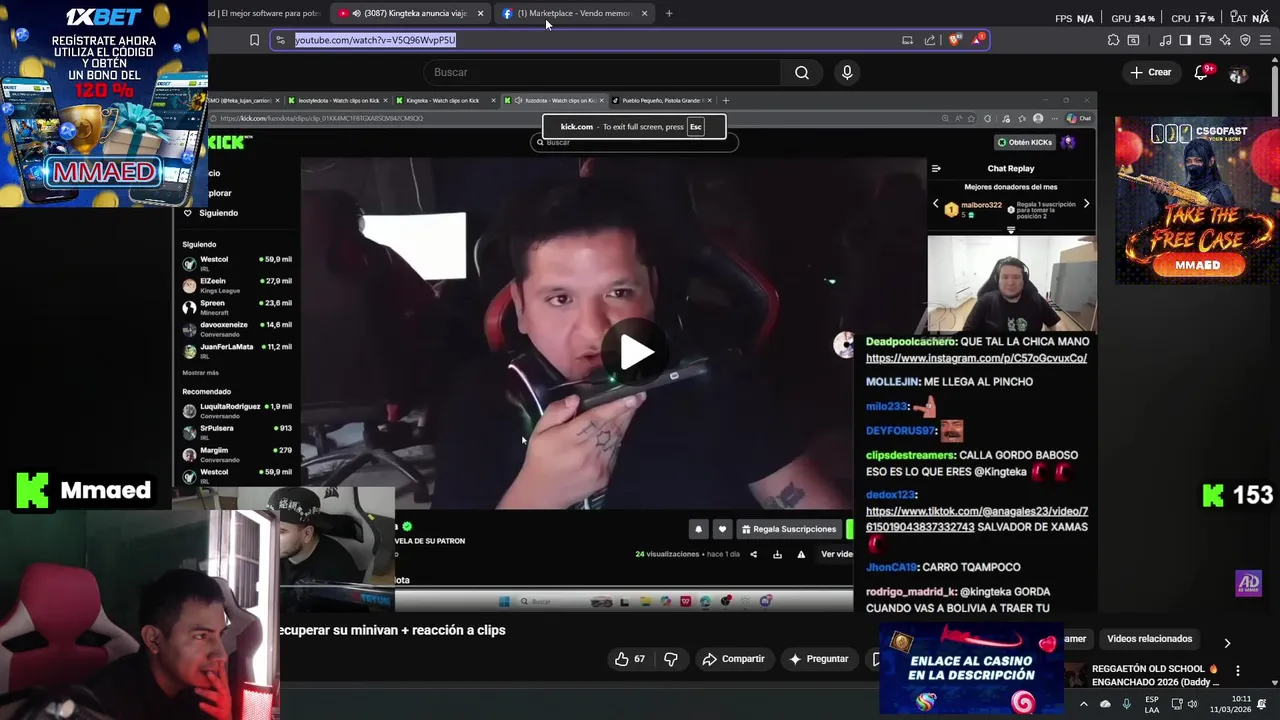Open the browser hamburger menu

[1265, 40]
